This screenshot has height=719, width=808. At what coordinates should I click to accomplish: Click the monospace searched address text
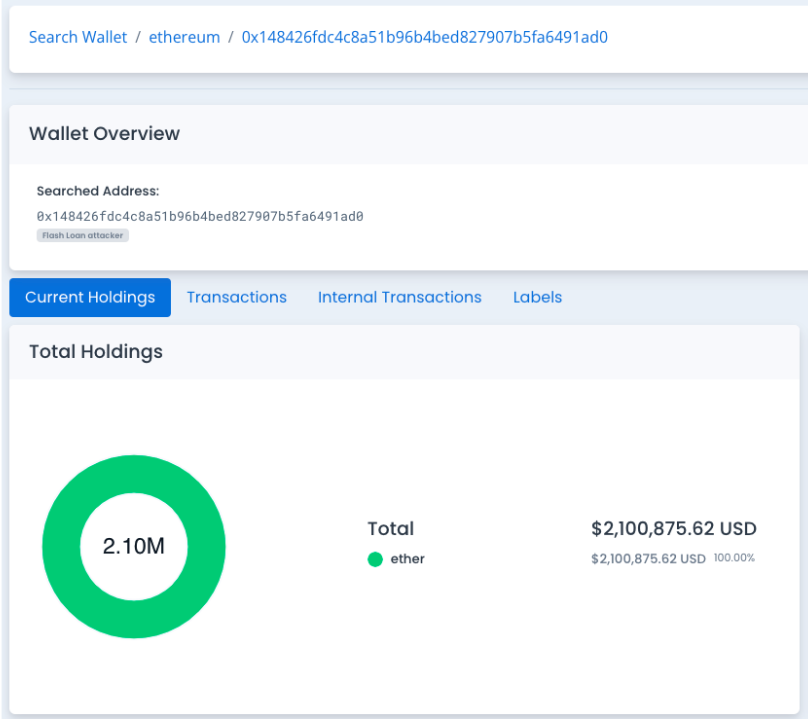200,216
